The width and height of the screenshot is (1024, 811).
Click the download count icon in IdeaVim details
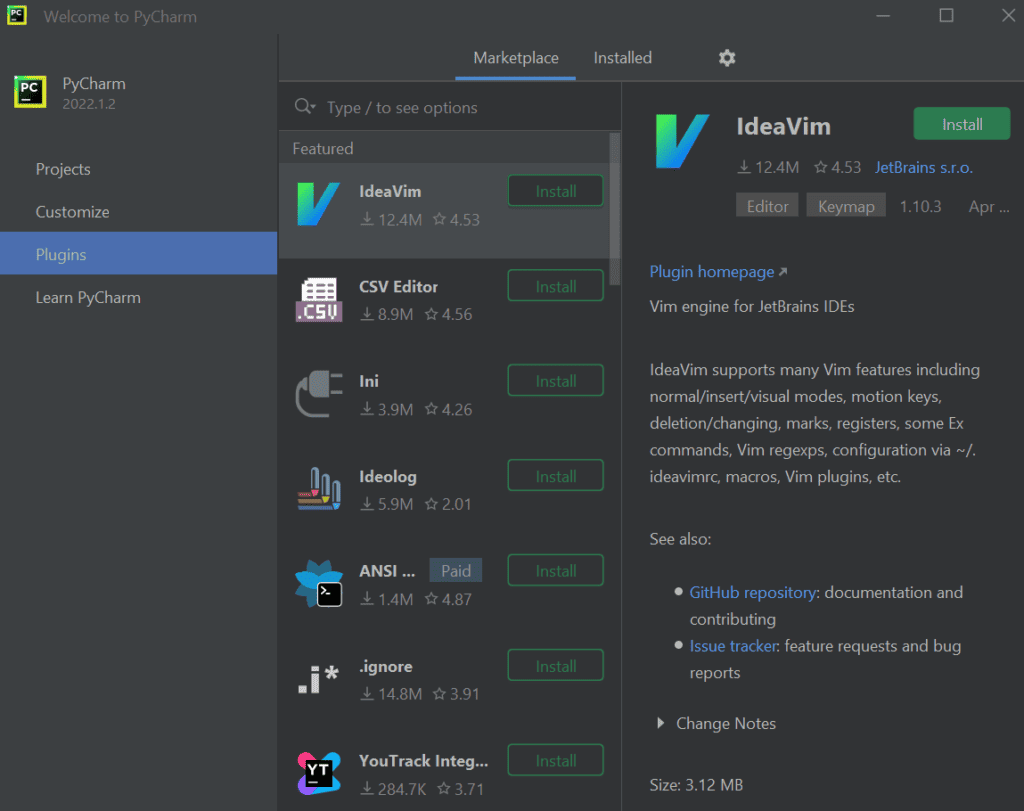click(744, 168)
